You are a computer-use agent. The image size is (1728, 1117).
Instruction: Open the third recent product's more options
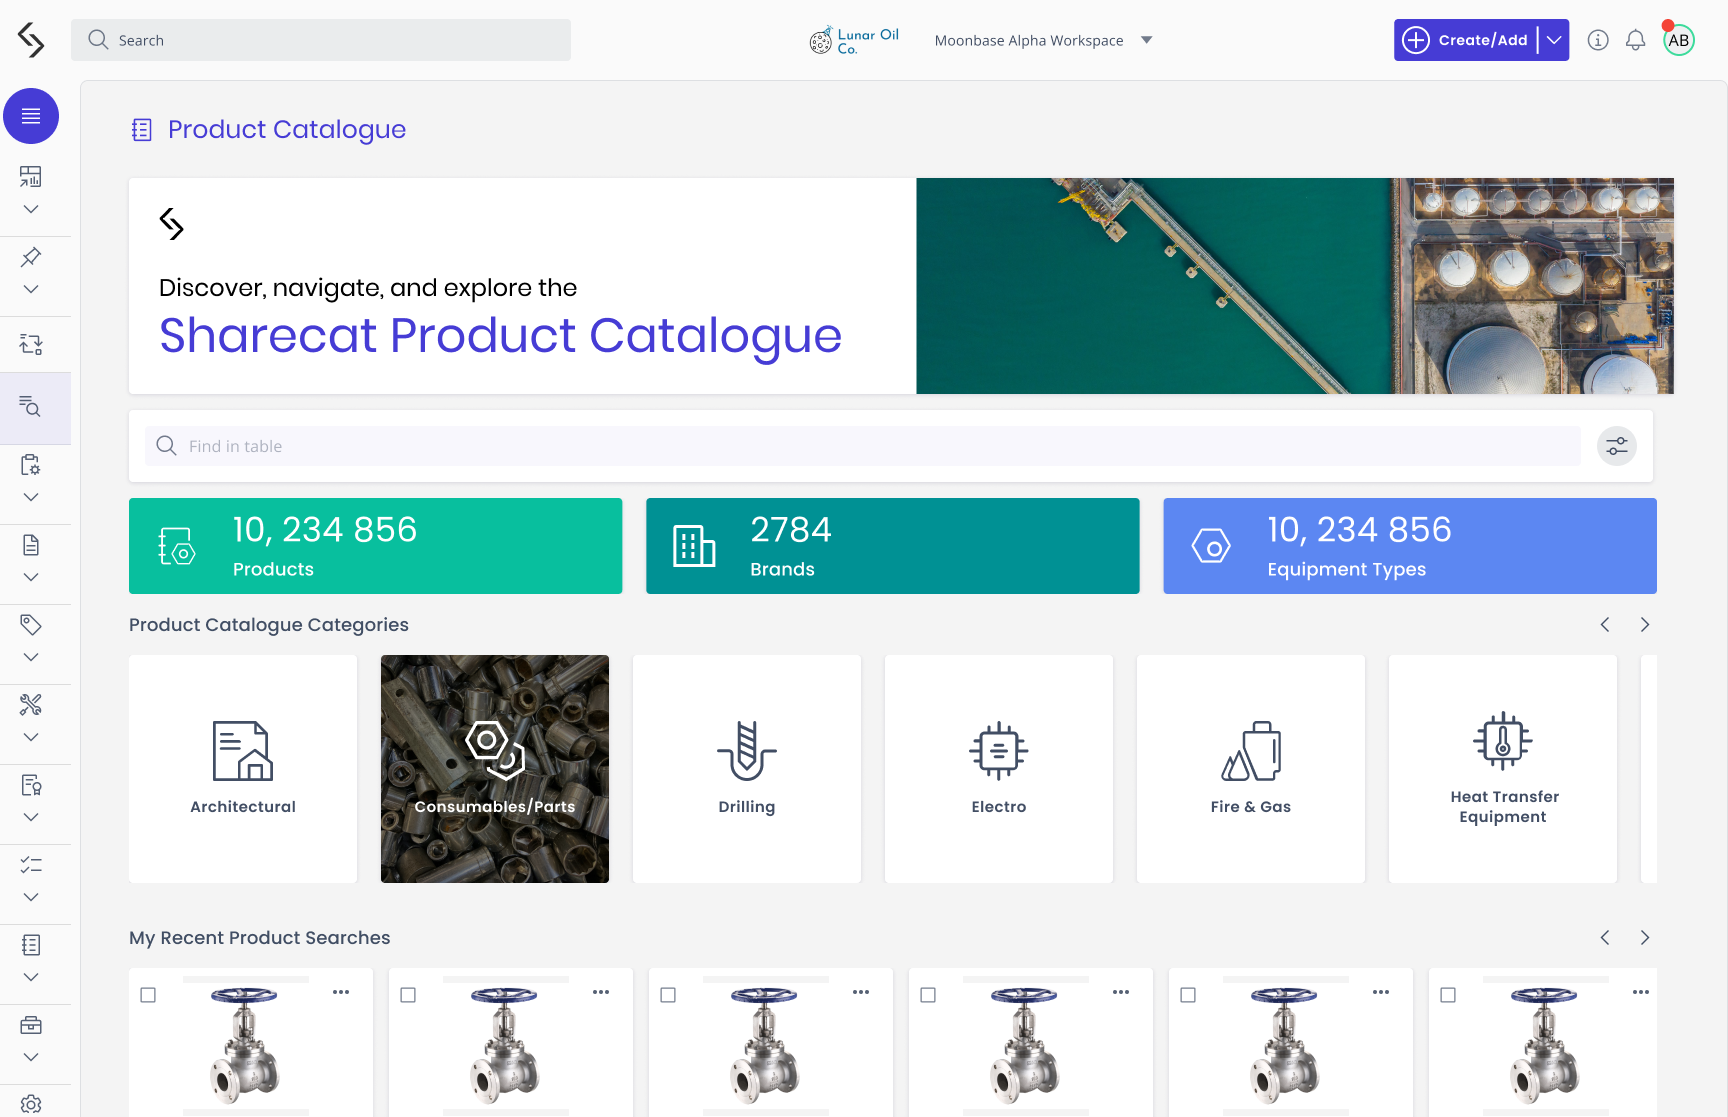point(861,992)
